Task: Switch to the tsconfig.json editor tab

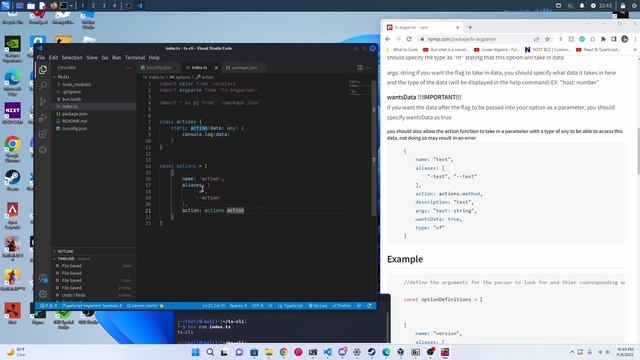Action: tap(158, 68)
